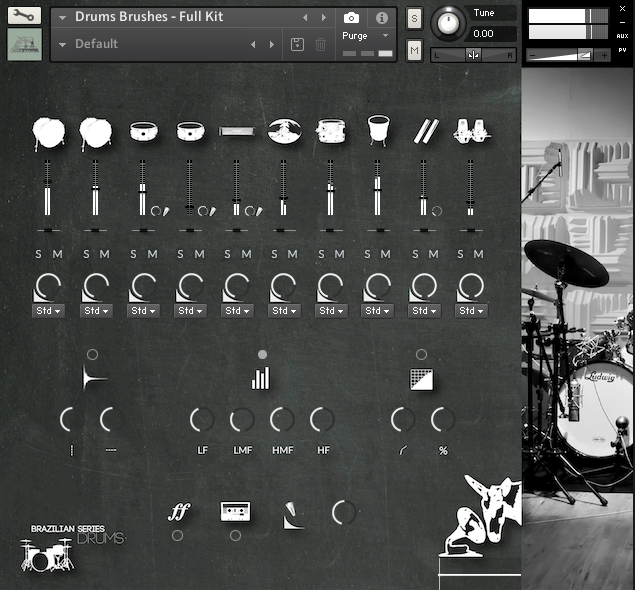Disable the equalizer power circle
635x590 pixels.
tap(262, 354)
